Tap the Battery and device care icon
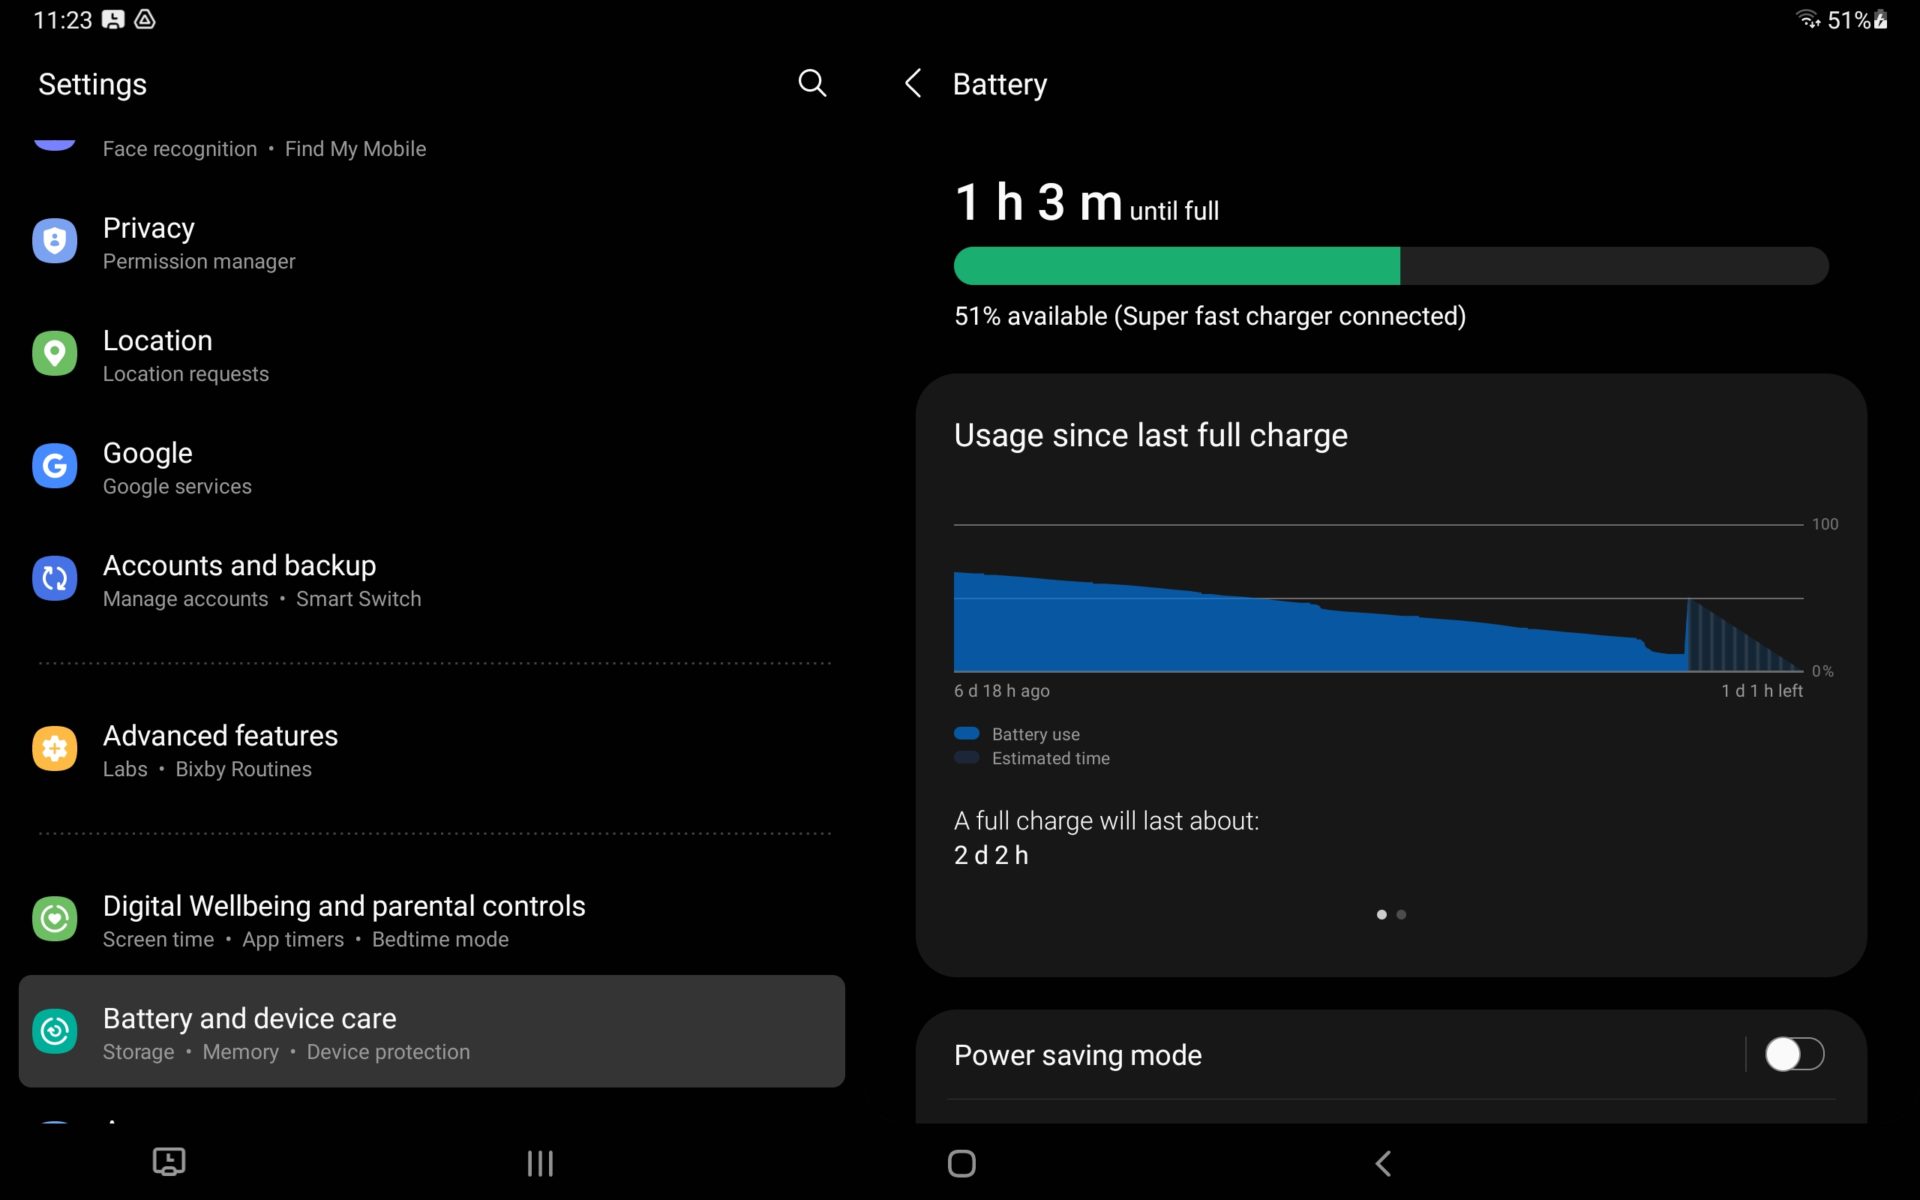This screenshot has width=1920, height=1200. [x=55, y=1031]
